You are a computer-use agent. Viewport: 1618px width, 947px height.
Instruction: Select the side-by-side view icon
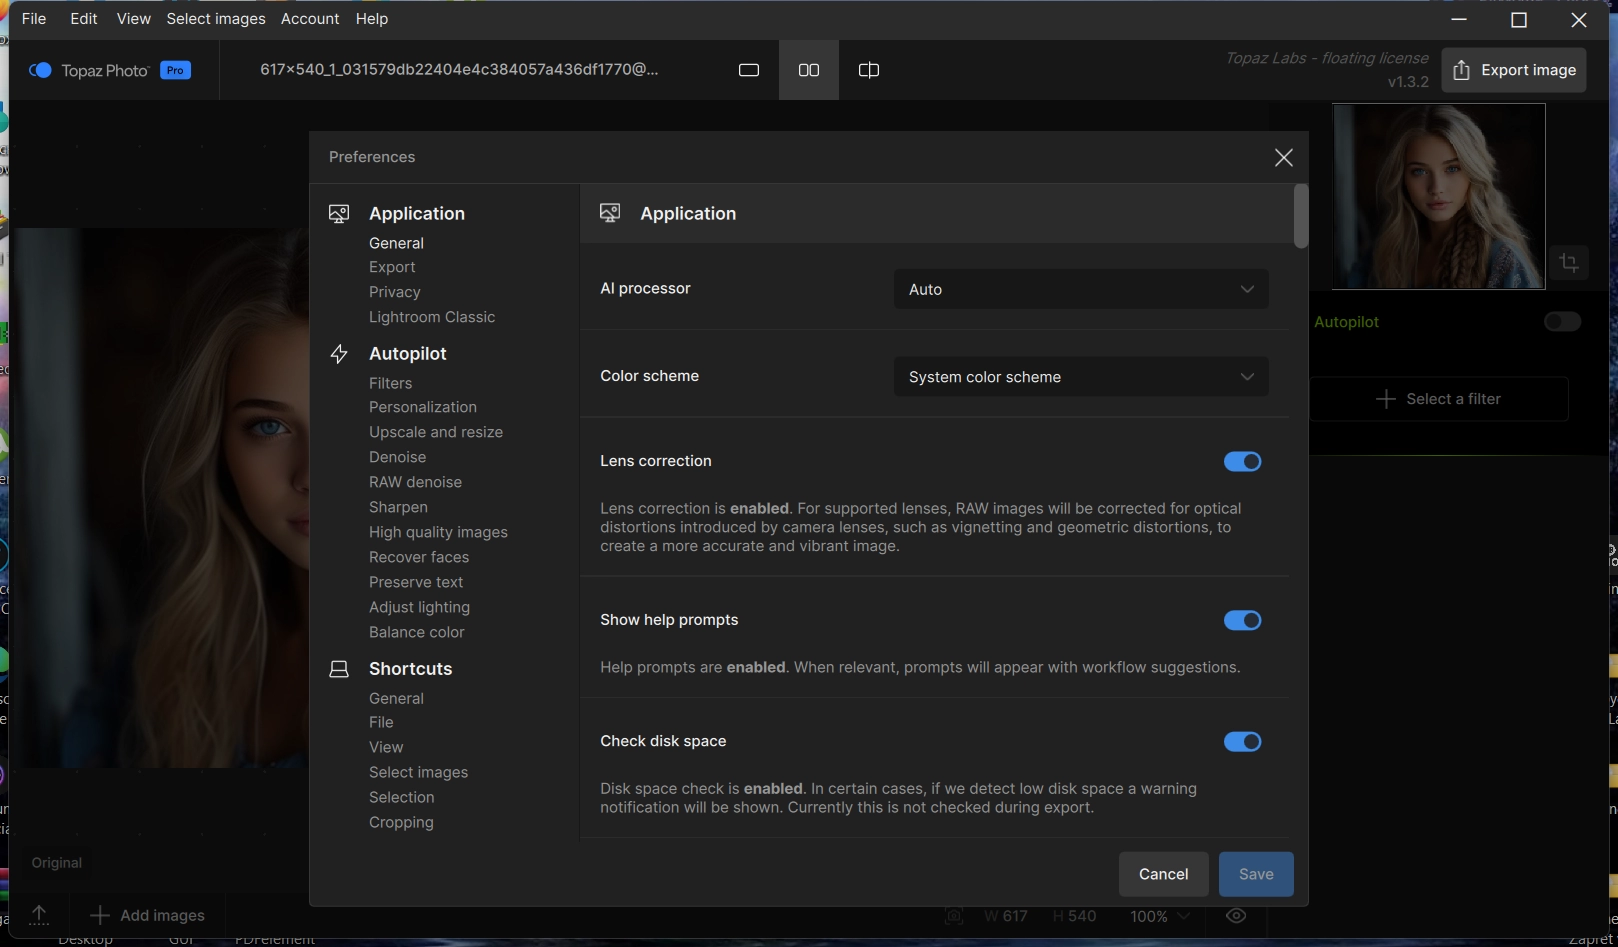coord(808,70)
